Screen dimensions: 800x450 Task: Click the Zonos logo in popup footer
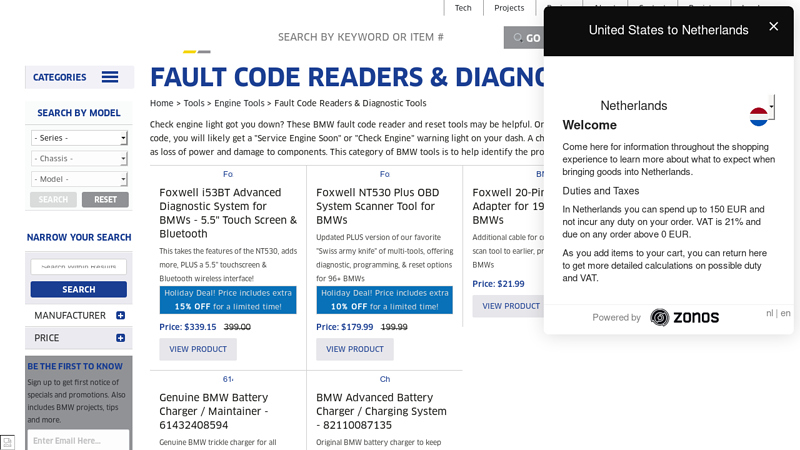(684, 317)
